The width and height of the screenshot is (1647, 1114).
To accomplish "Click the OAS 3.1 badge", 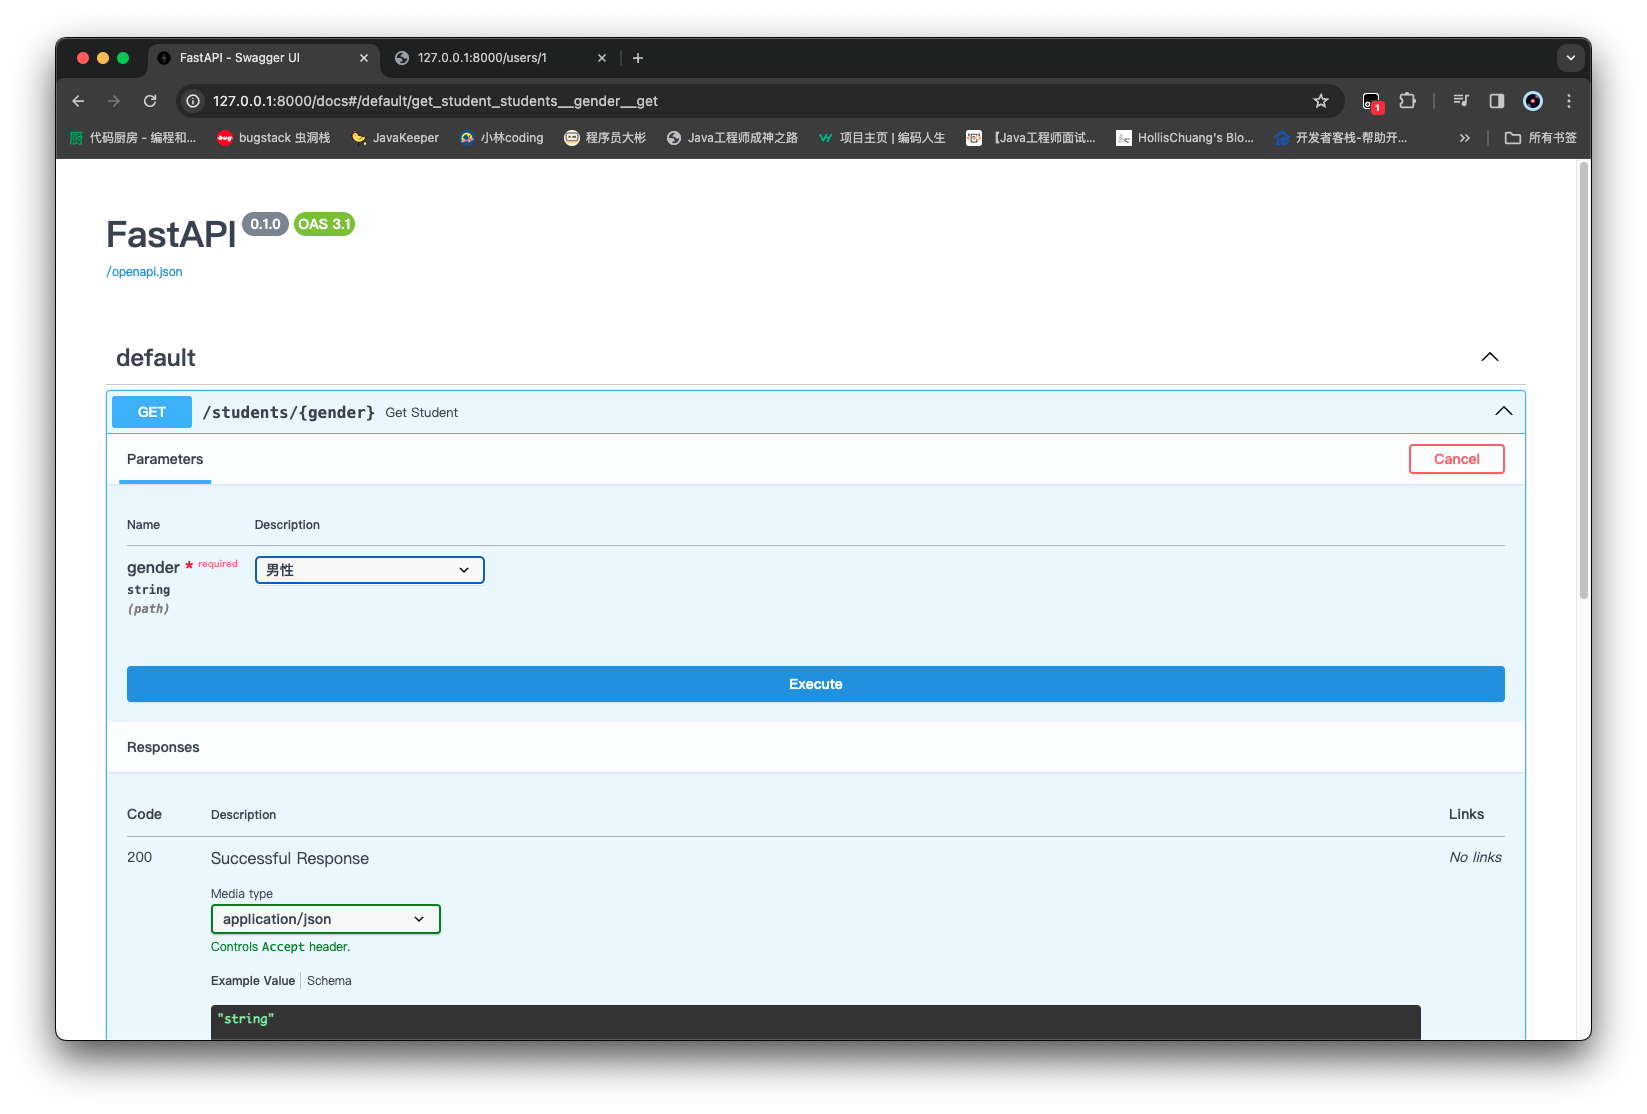I will (x=325, y=224).
